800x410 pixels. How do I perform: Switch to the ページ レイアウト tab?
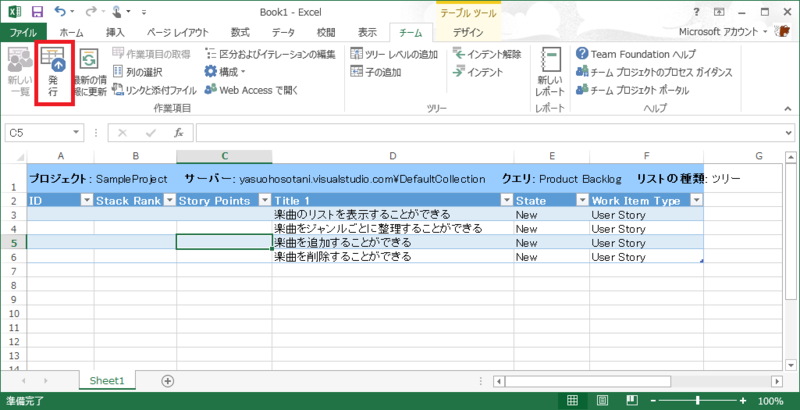(x=178, y=33)
